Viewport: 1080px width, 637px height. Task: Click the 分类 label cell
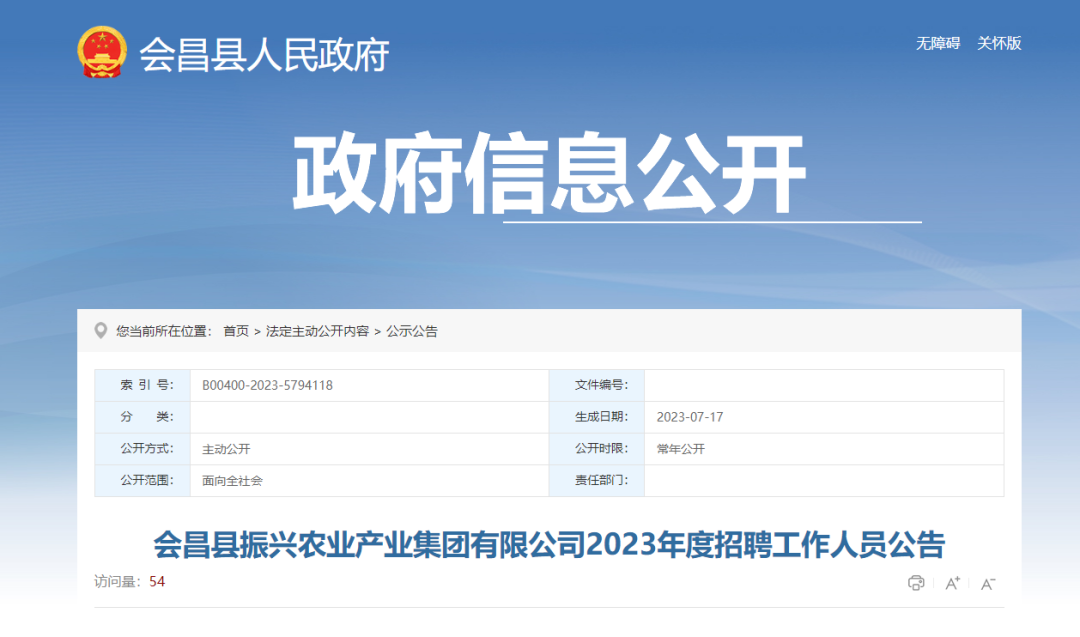click(143, 417)
